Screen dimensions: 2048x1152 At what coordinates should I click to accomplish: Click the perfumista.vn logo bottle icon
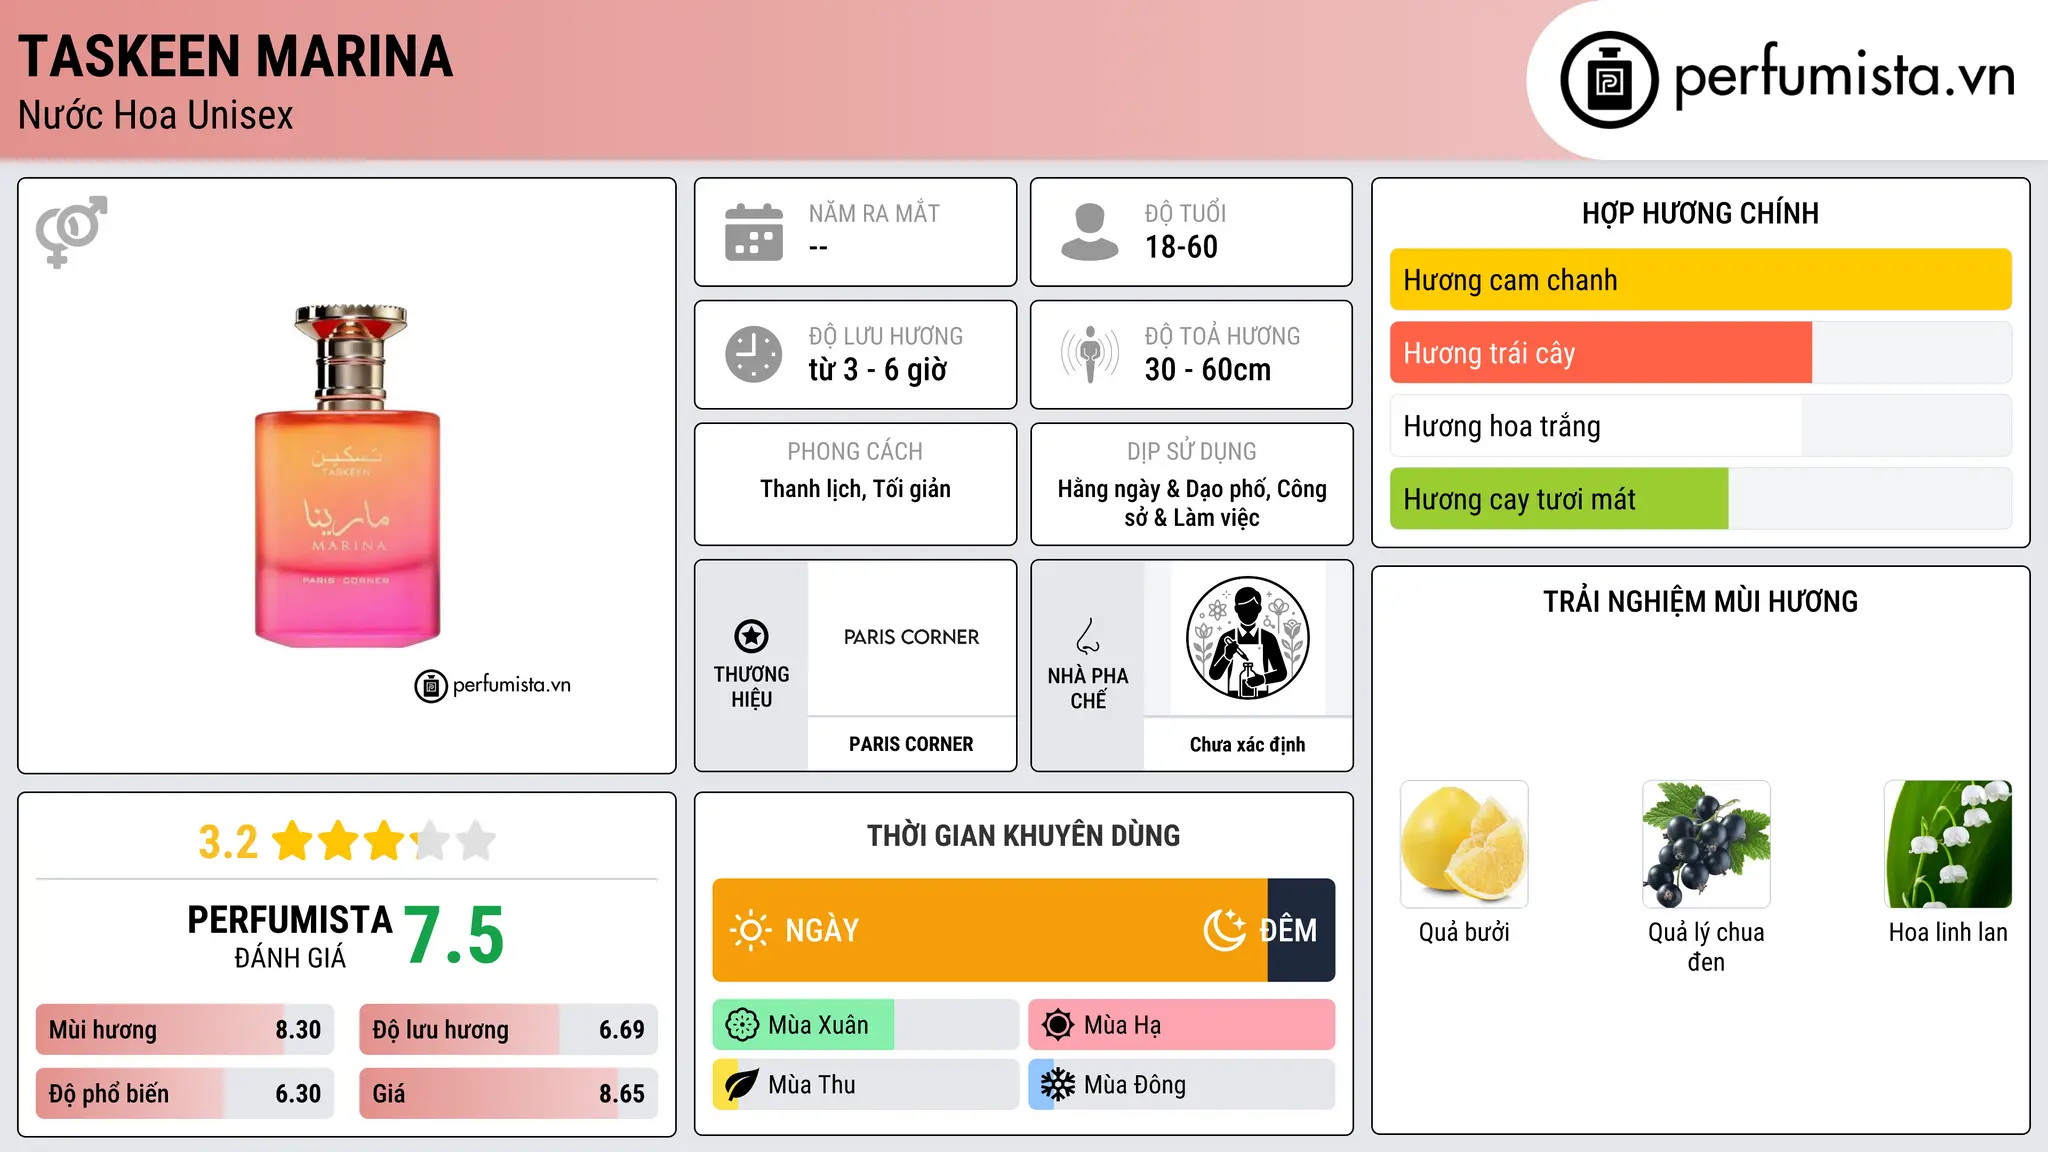1609,80
